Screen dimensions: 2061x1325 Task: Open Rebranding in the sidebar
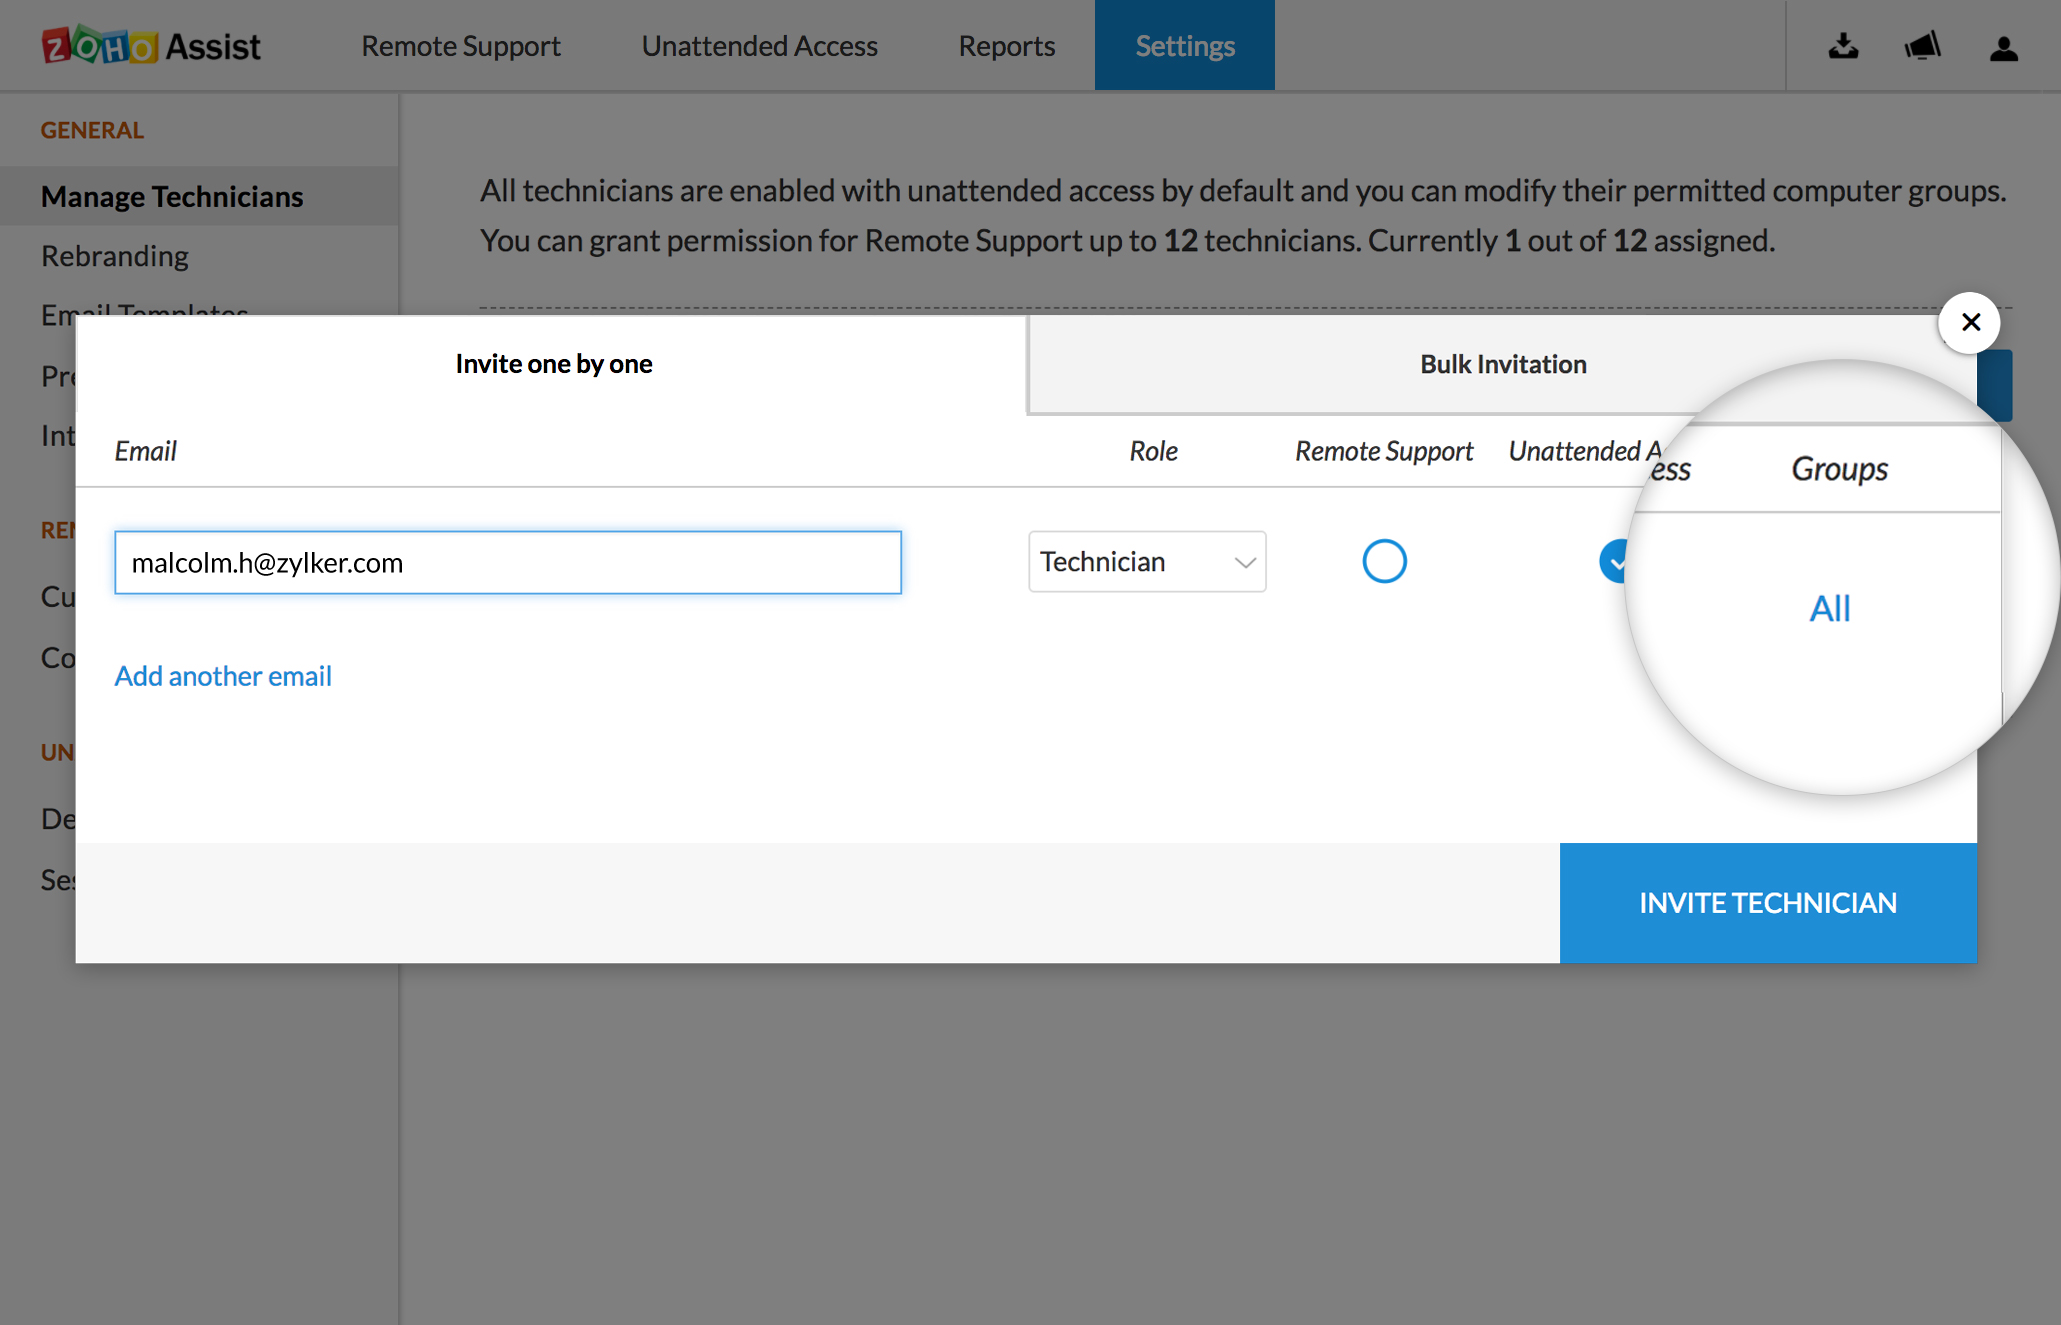115,256
